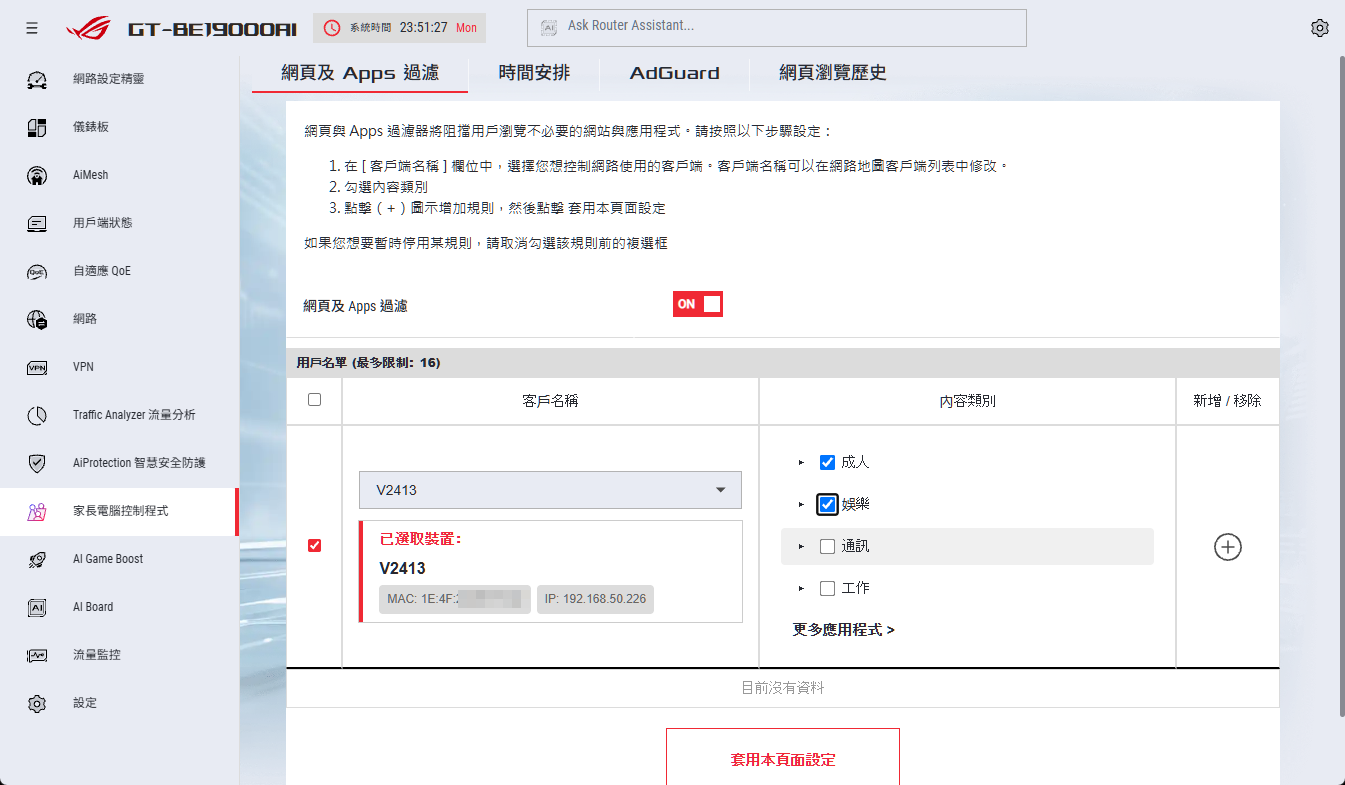This screenshot has width=1345, height=785.
Task: Toggle the 網頁及 Apps 過濾 ON switch
Action: [x=697, y=304]
